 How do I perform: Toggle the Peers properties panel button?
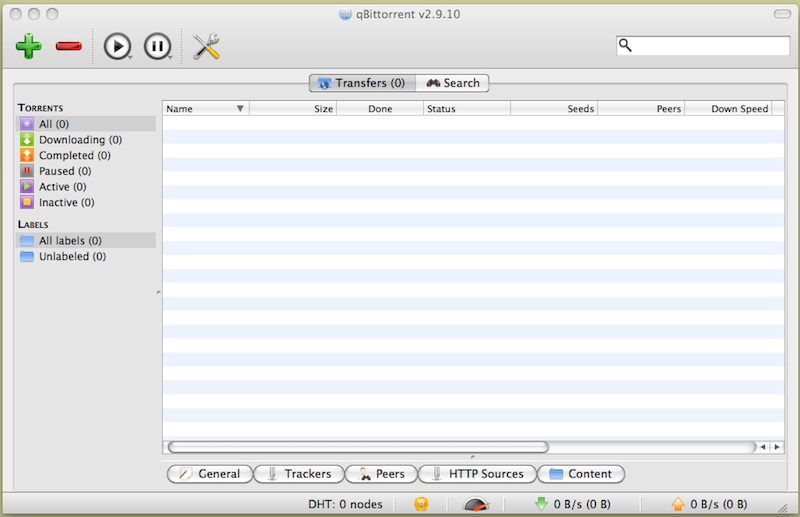(380, 474)
